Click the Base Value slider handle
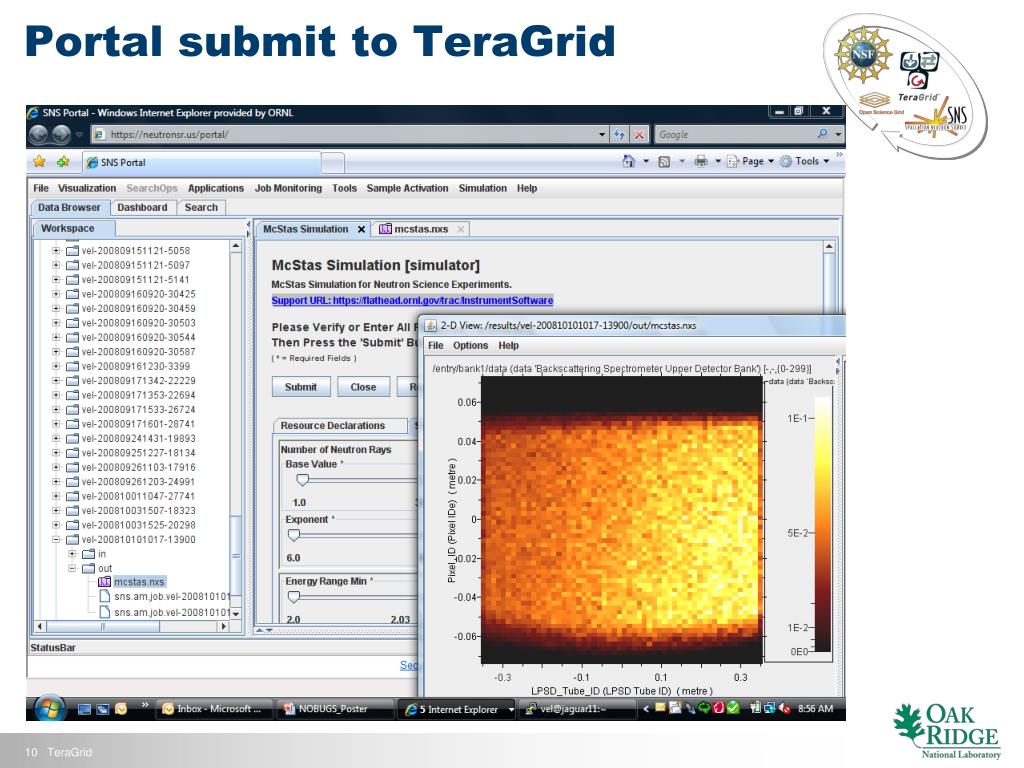The width and height of the screenshot is (1024, 768). point(302,480)
